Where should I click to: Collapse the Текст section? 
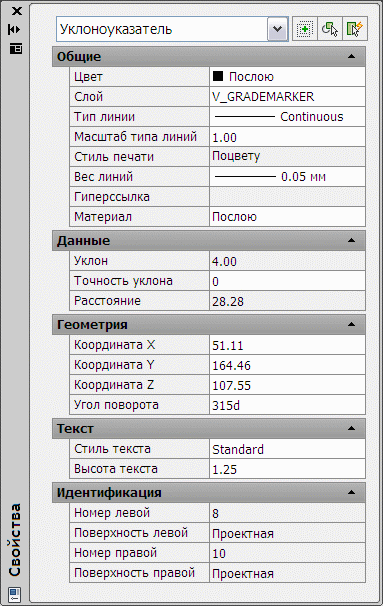tap(351, 428)
